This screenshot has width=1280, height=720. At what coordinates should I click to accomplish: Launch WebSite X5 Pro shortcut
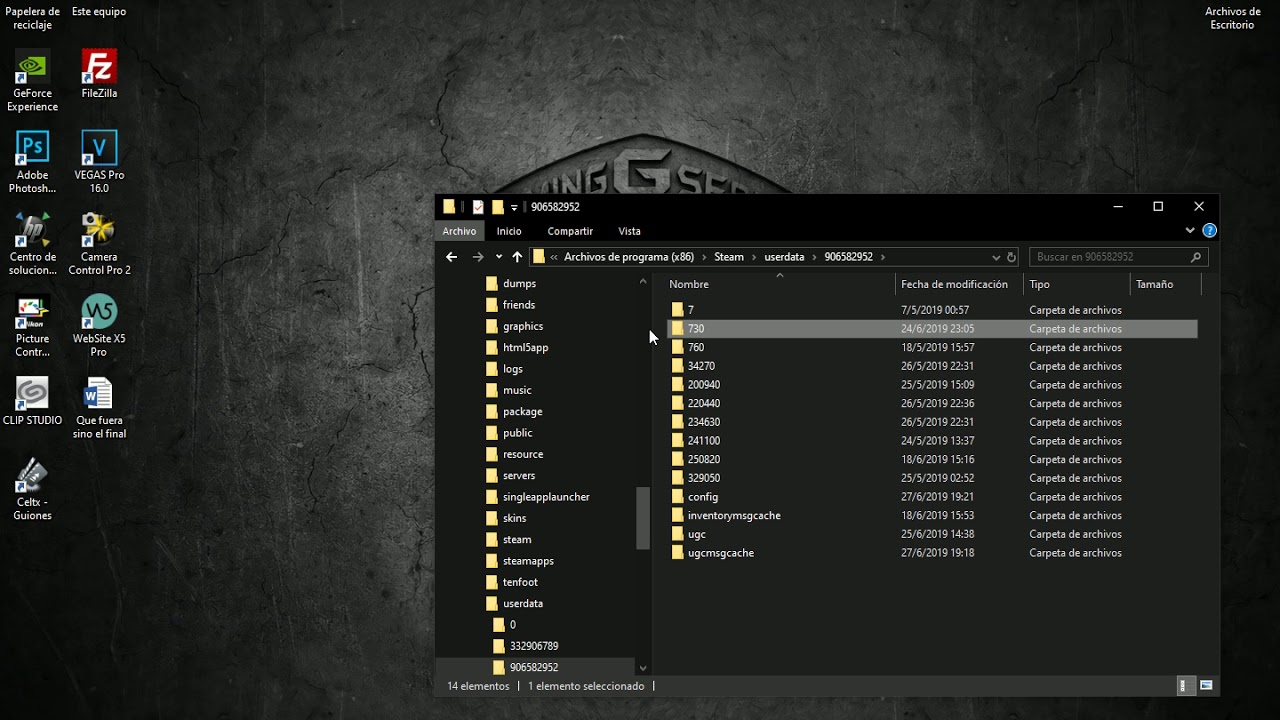99,327
